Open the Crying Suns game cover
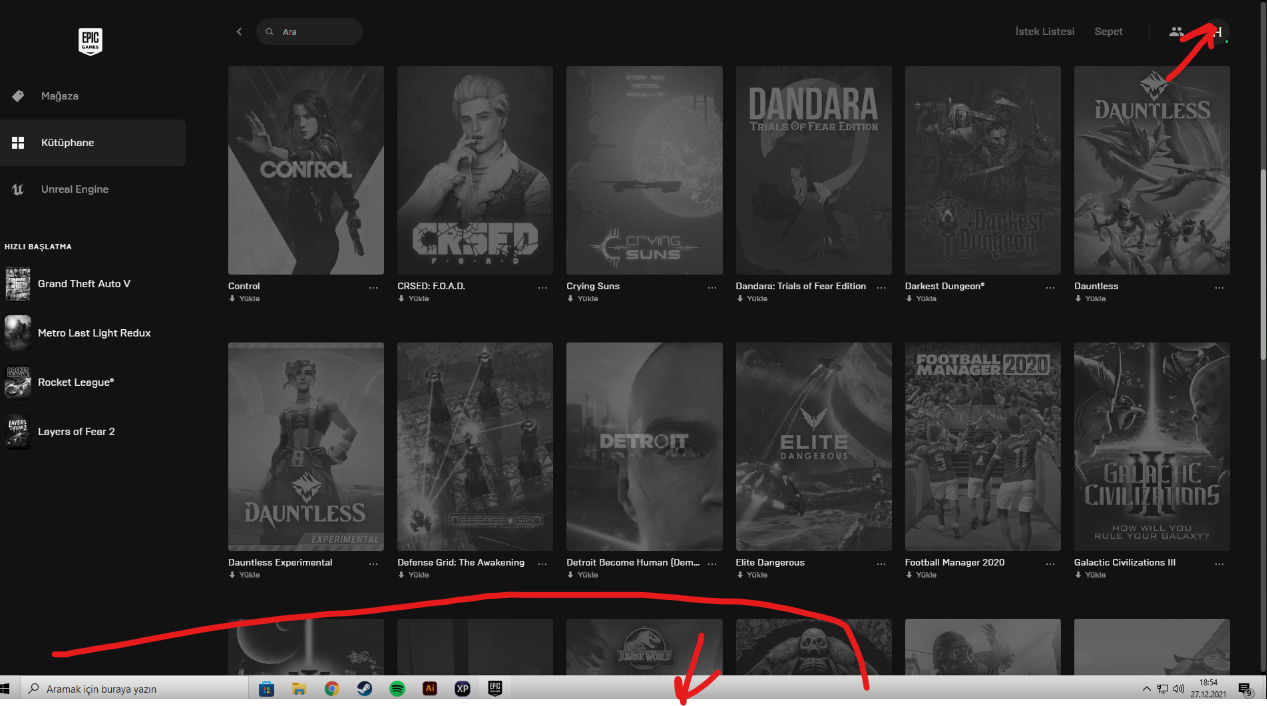The image size is (1267, 706). click(644, 170)
